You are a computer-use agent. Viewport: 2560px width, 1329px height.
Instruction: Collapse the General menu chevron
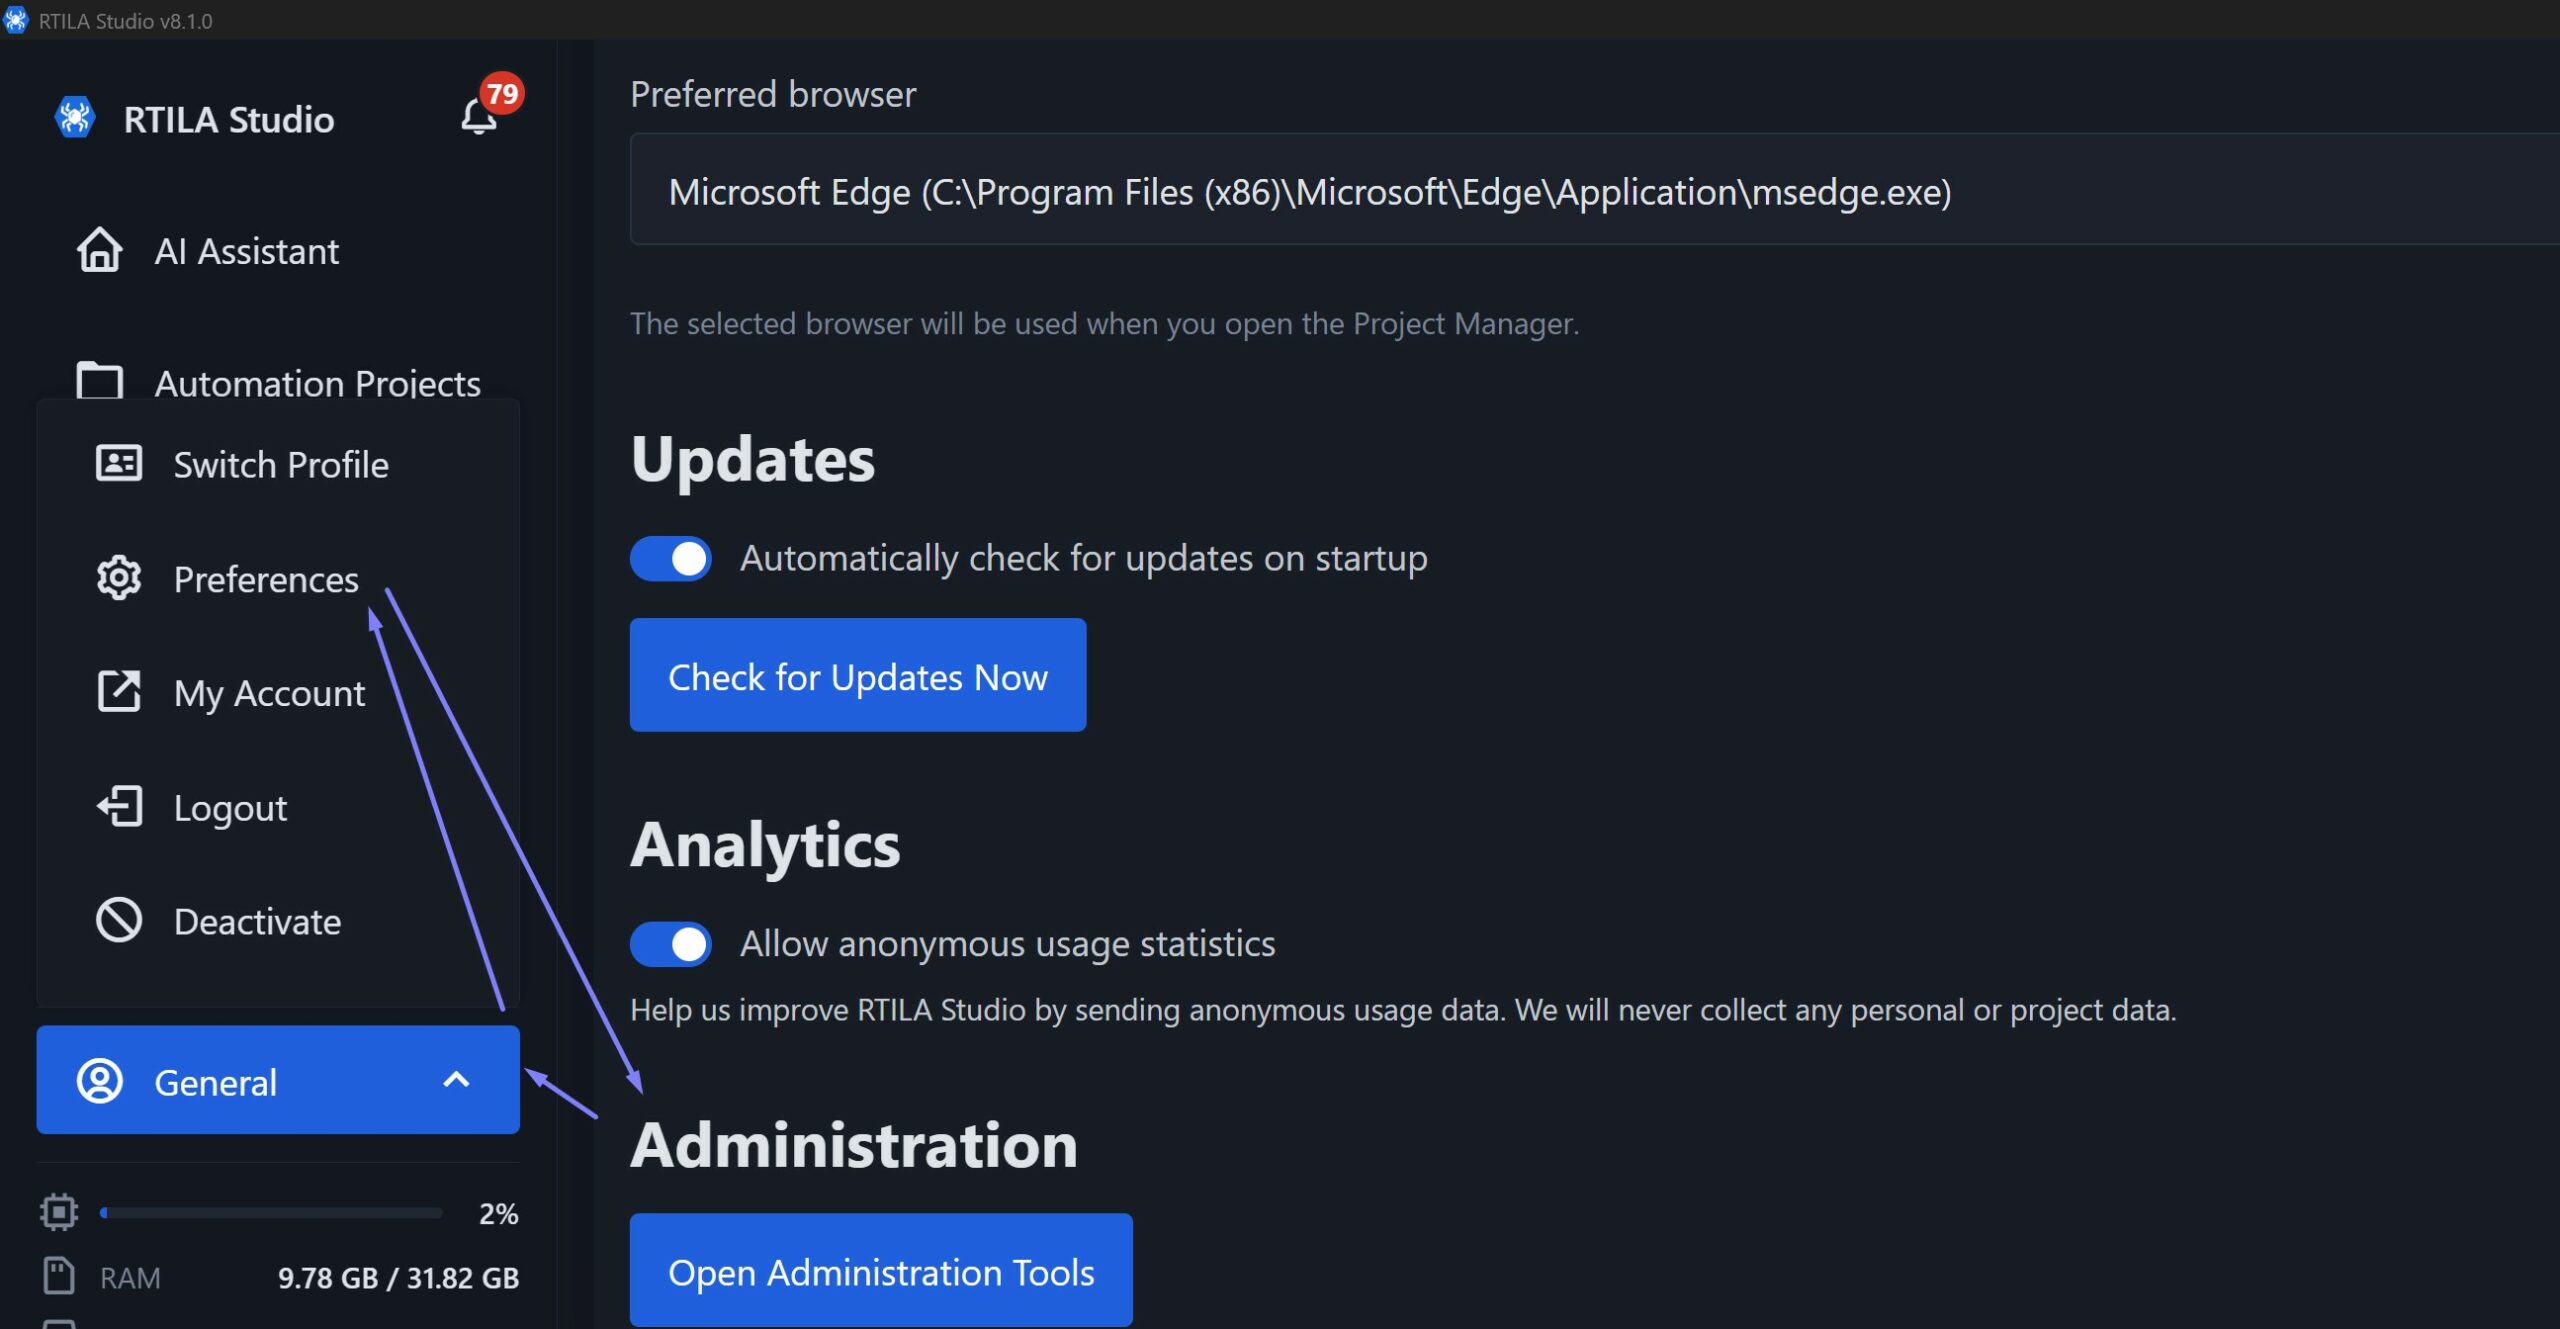coord(456,1080)
